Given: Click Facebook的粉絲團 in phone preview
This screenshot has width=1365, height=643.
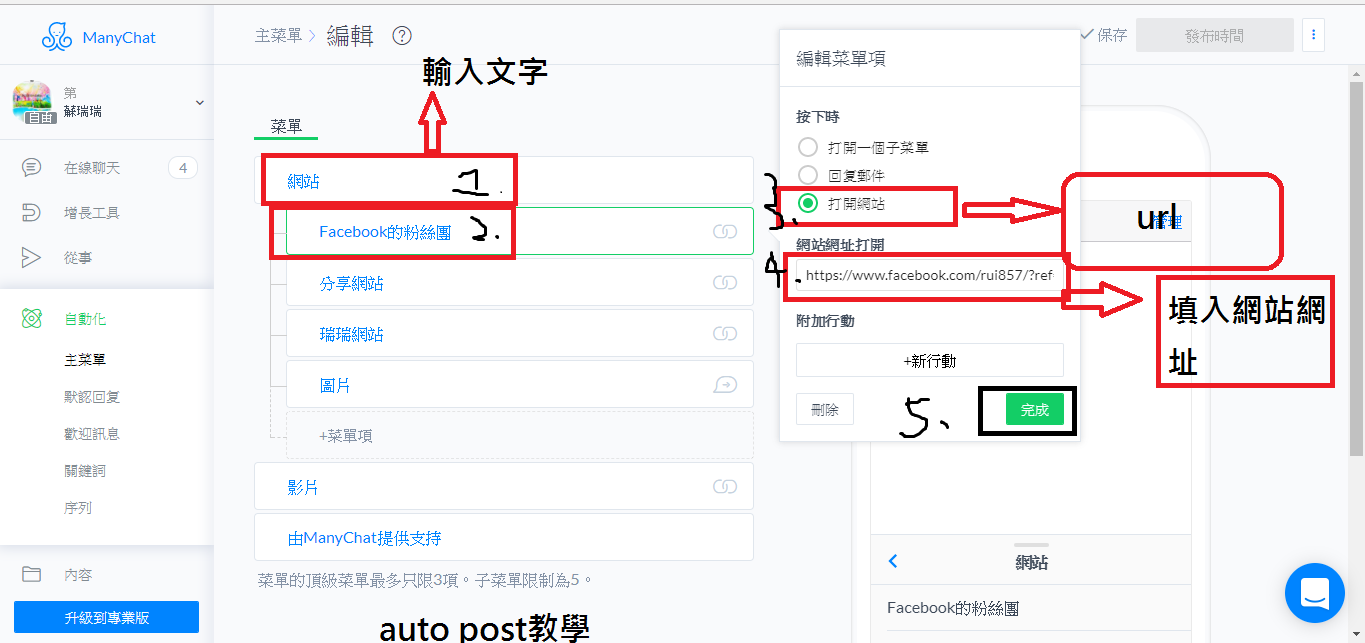Looking at the screenshot, I should click(x=953, y=607).
